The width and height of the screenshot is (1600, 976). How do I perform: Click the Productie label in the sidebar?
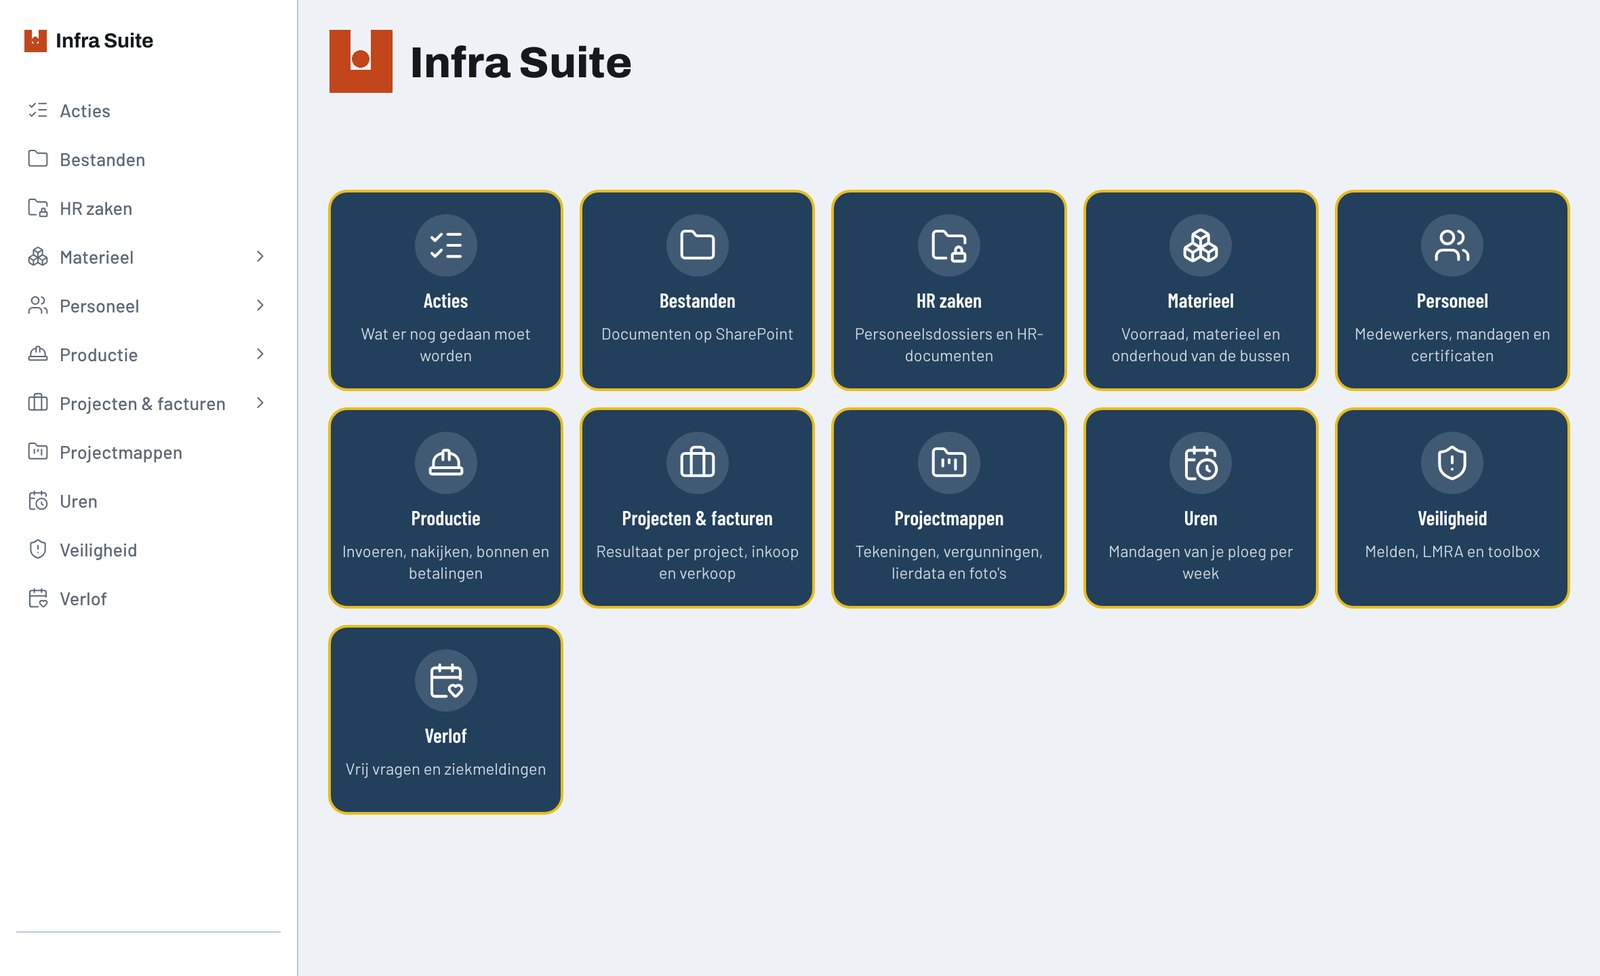(x=98, y=355)
